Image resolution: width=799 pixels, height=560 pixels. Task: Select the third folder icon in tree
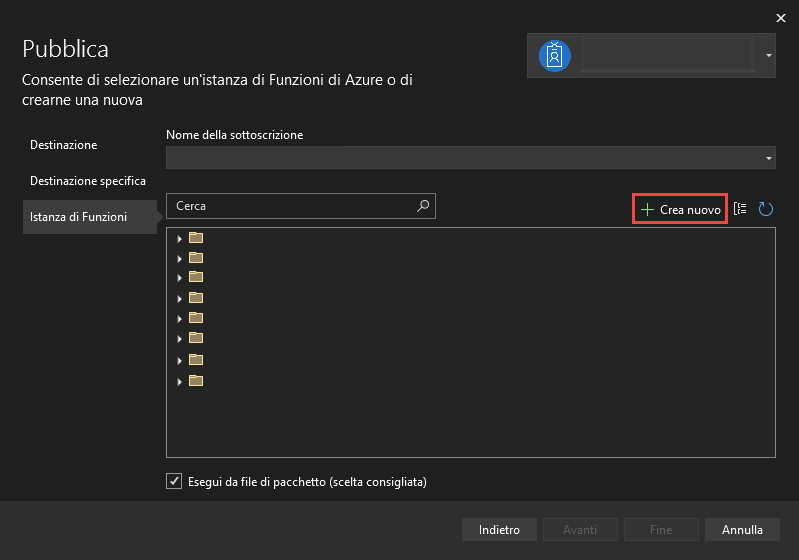(x=196, y=277)
